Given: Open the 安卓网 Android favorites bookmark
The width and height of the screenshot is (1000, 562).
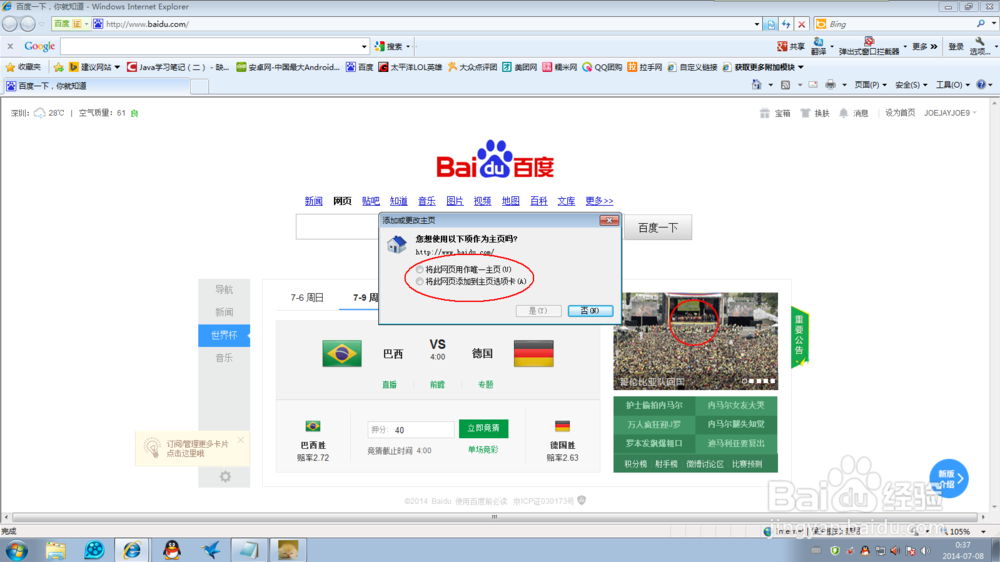Looking at the screenshot, I should (288, 67).
